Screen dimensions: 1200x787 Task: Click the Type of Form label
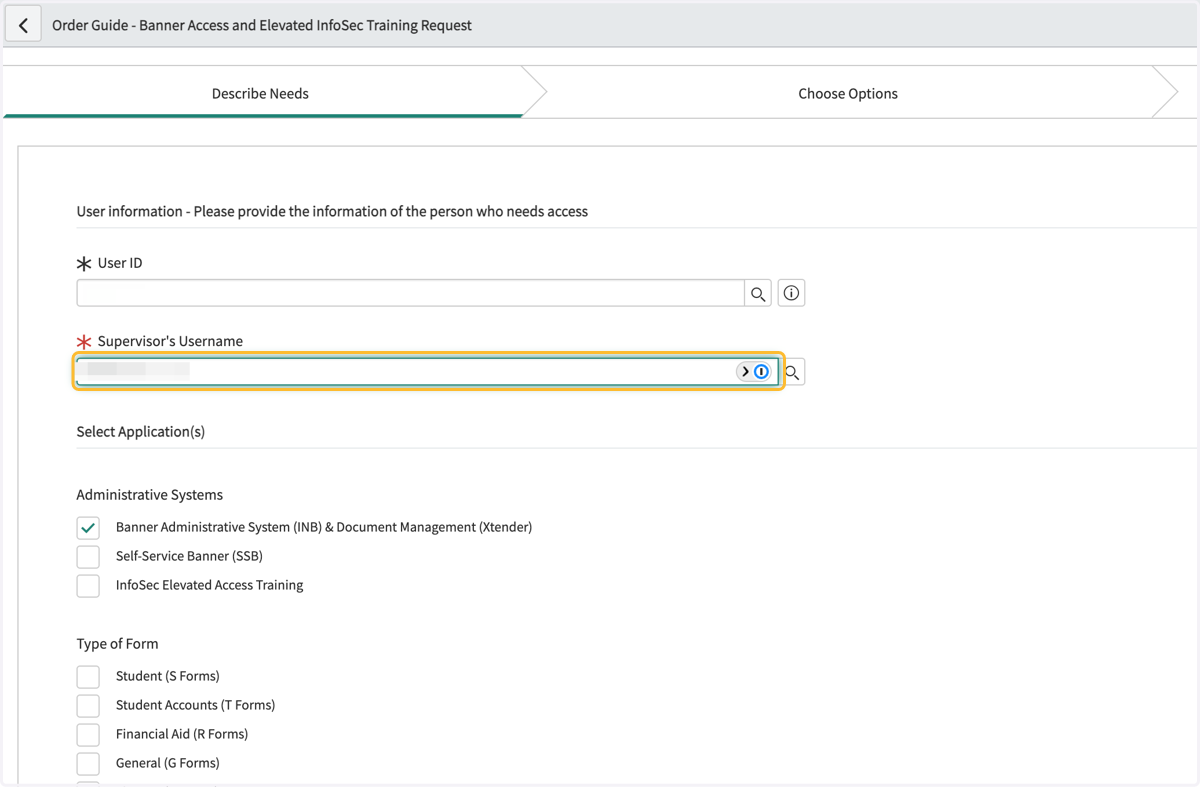[x=117, y=643]
